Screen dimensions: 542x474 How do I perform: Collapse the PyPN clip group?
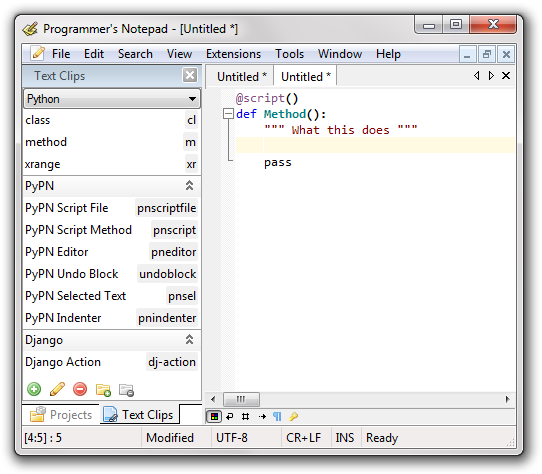coord(189,186)
